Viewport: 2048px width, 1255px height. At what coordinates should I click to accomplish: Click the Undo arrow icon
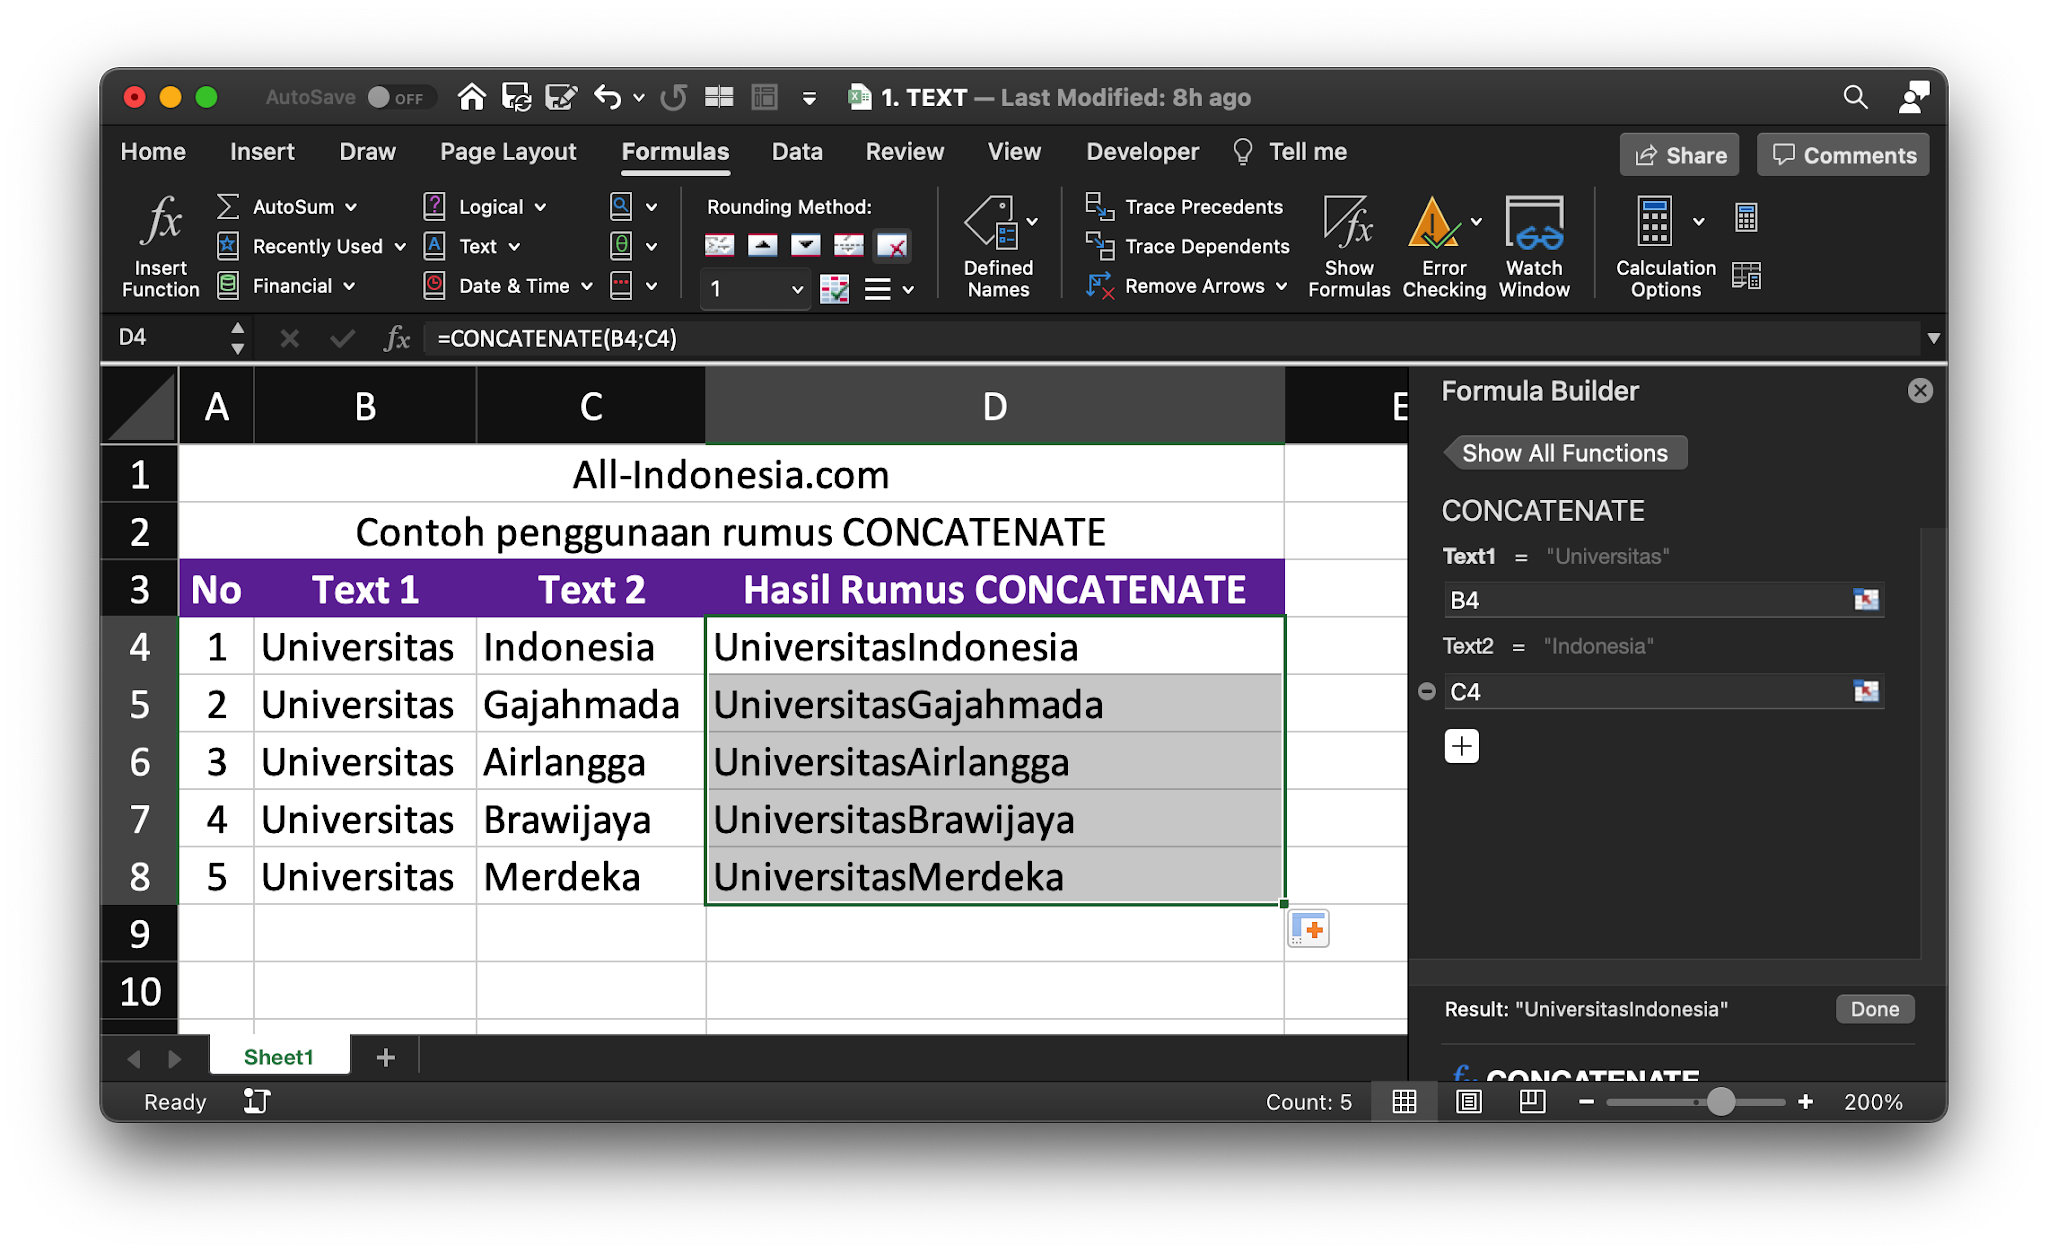point(607,97)
